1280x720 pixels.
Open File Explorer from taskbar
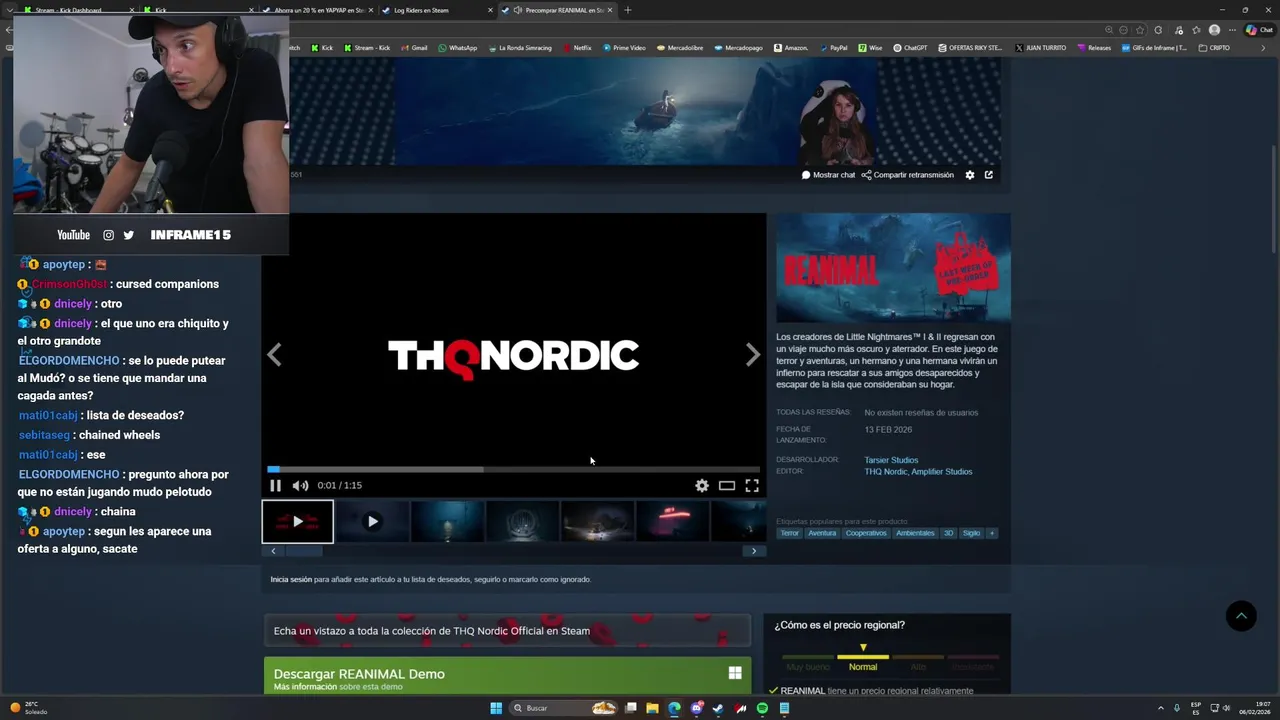point(652,708)
